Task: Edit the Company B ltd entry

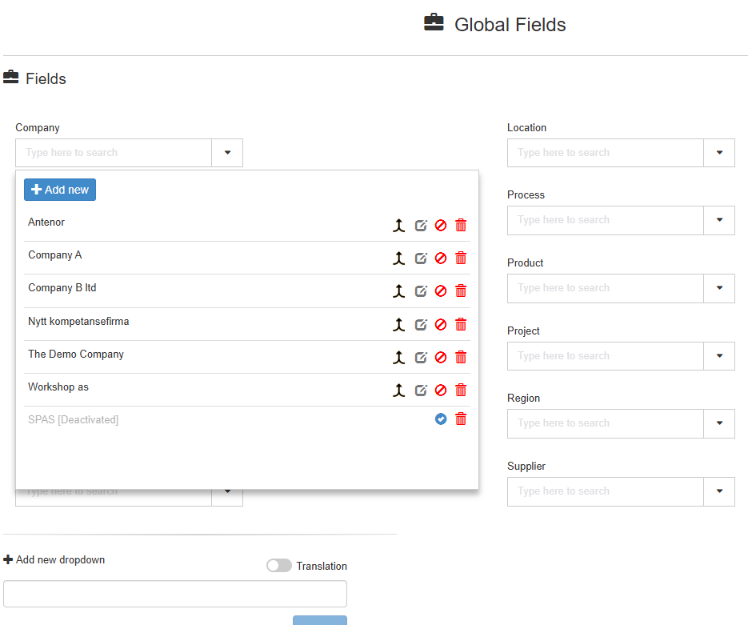Action: pyautogui.click(x=421, y=291)
